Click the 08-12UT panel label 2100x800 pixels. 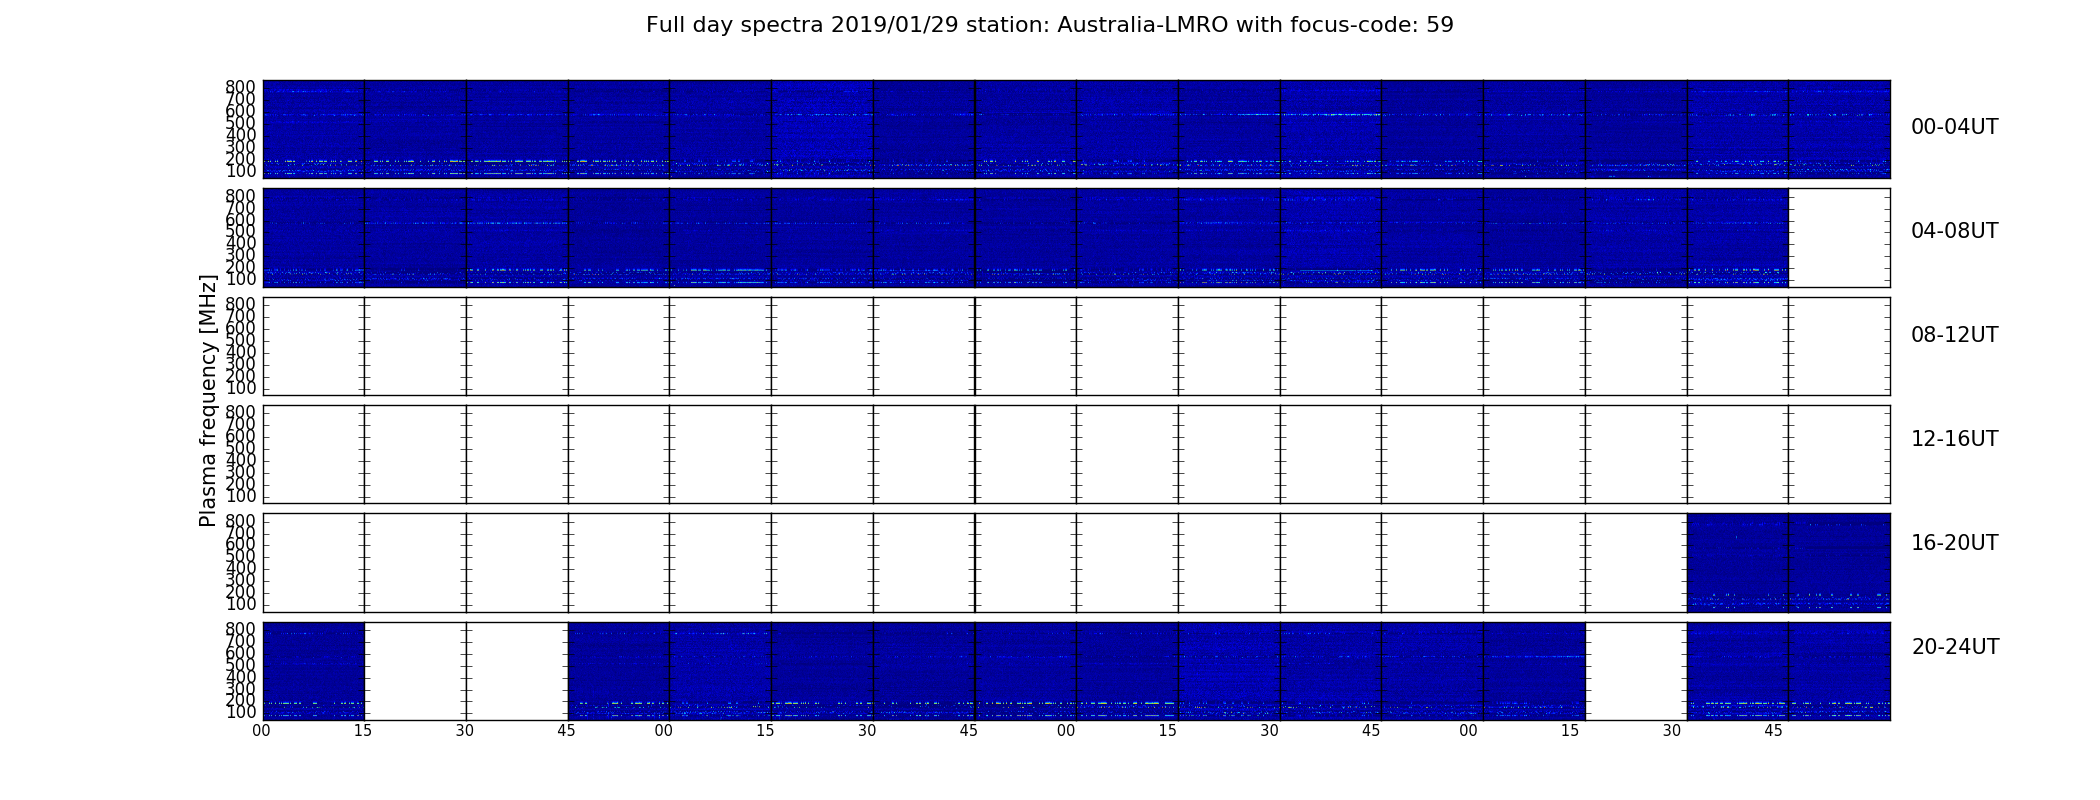click(1954, 335)
